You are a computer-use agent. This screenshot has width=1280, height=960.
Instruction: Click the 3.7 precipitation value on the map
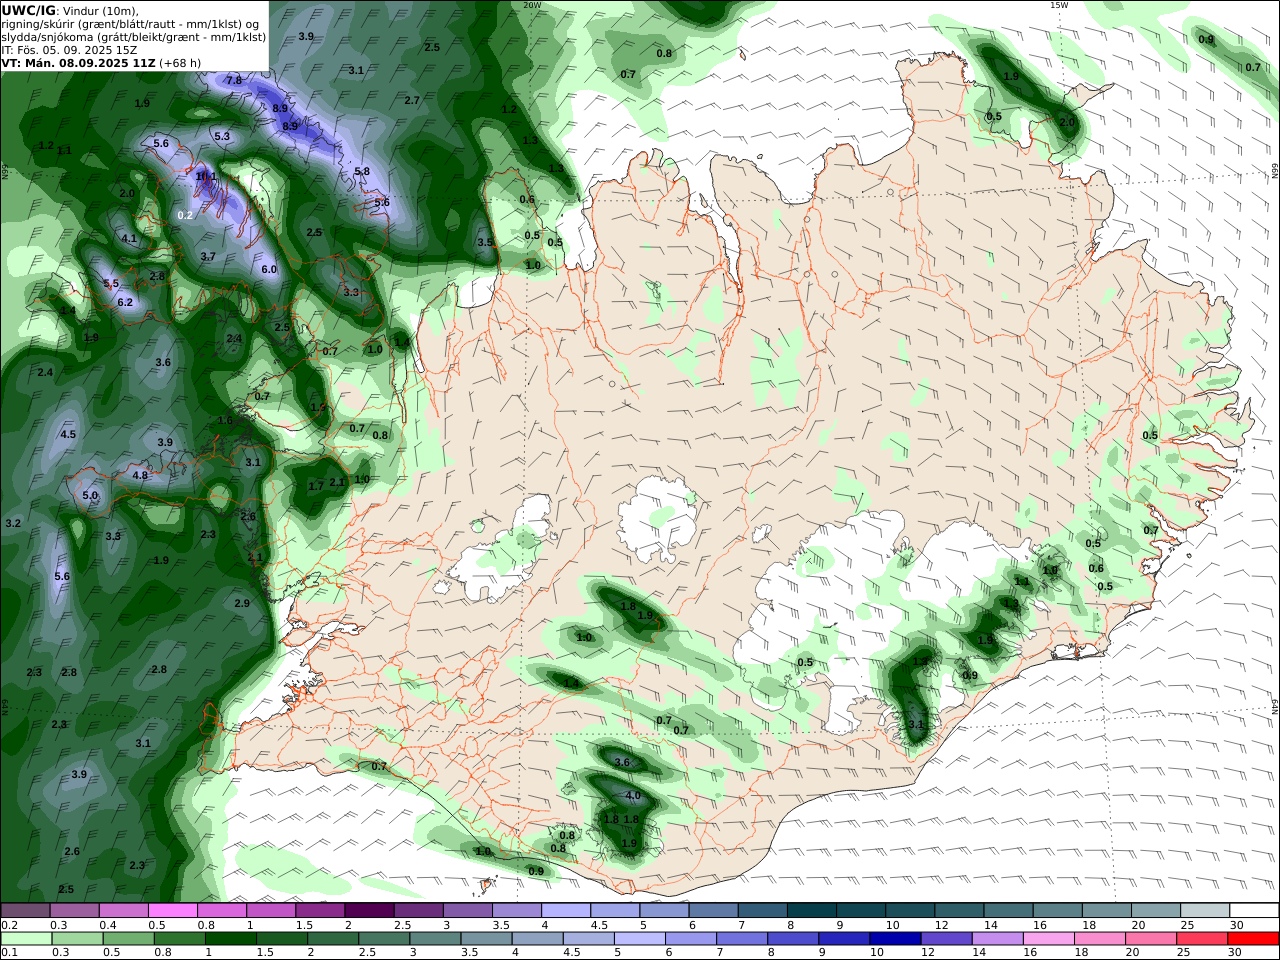pos(208,257)
